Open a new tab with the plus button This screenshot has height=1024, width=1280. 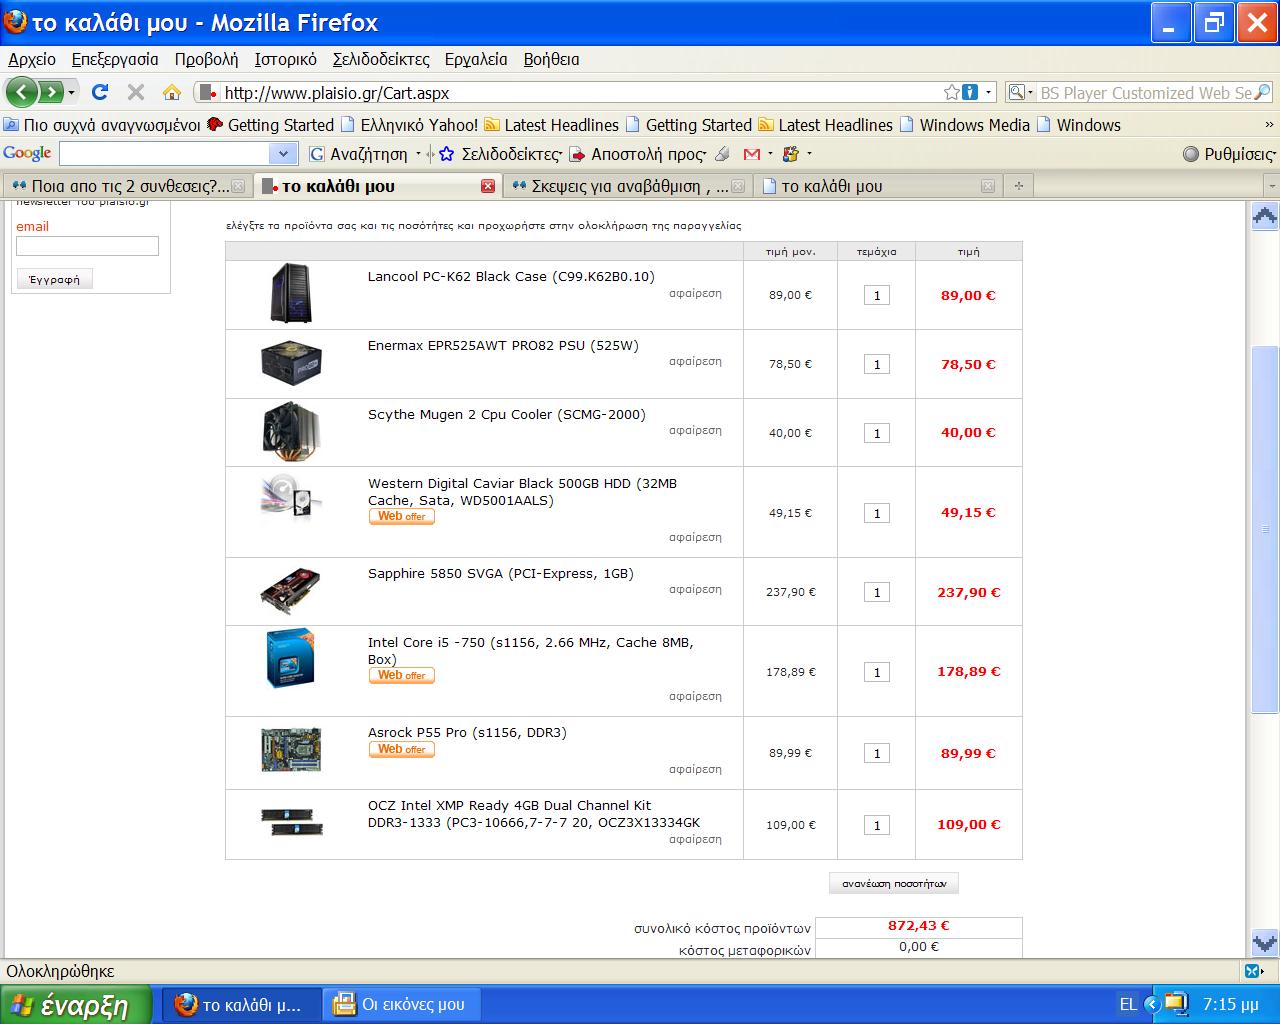(x=1019, y=186)
